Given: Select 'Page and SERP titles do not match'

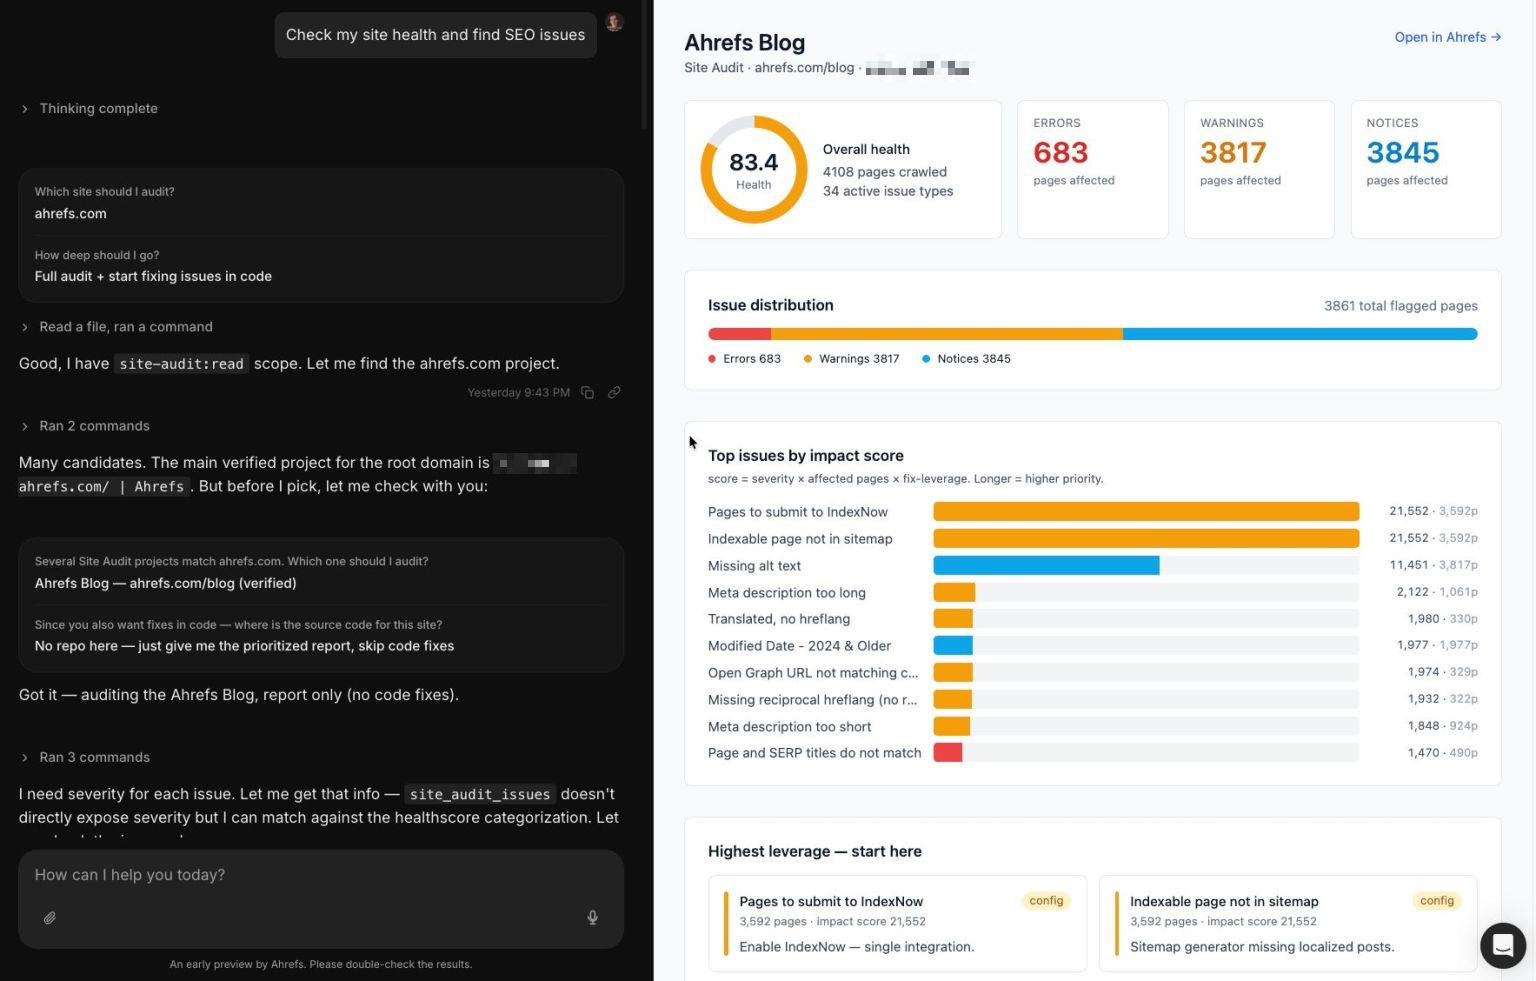Looking at the screenshot, I should [x=1092, y=753].
